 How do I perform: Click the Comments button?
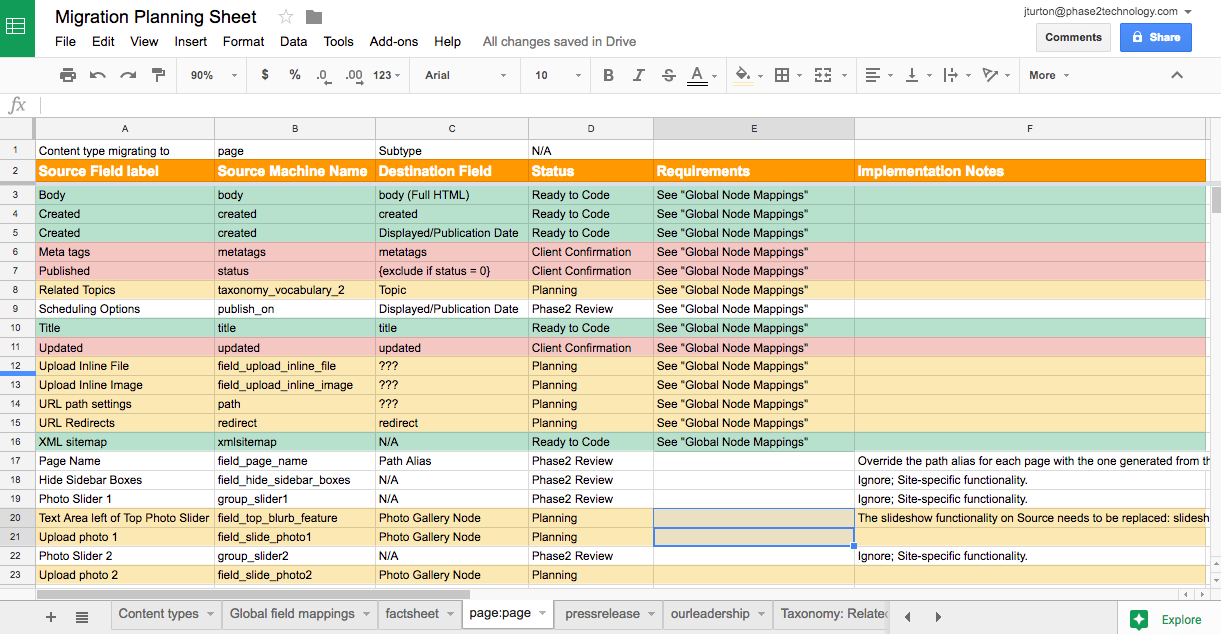1073,37
